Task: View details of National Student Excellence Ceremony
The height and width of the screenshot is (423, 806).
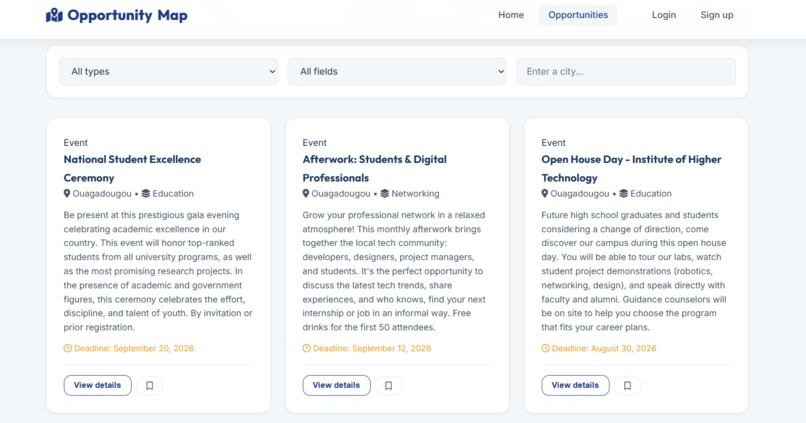Action: tap(98, 385)
